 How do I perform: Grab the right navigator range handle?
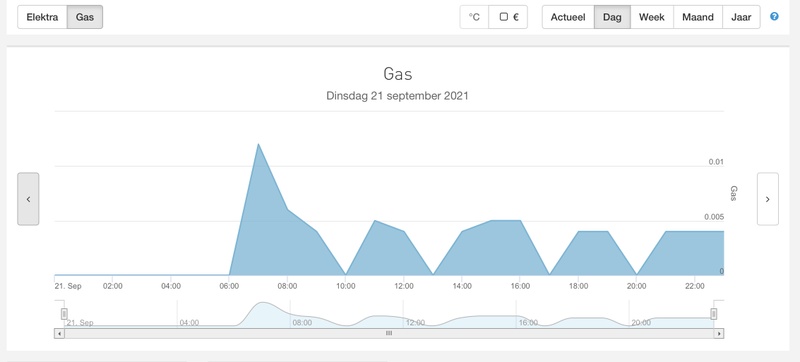pos(714,314)
